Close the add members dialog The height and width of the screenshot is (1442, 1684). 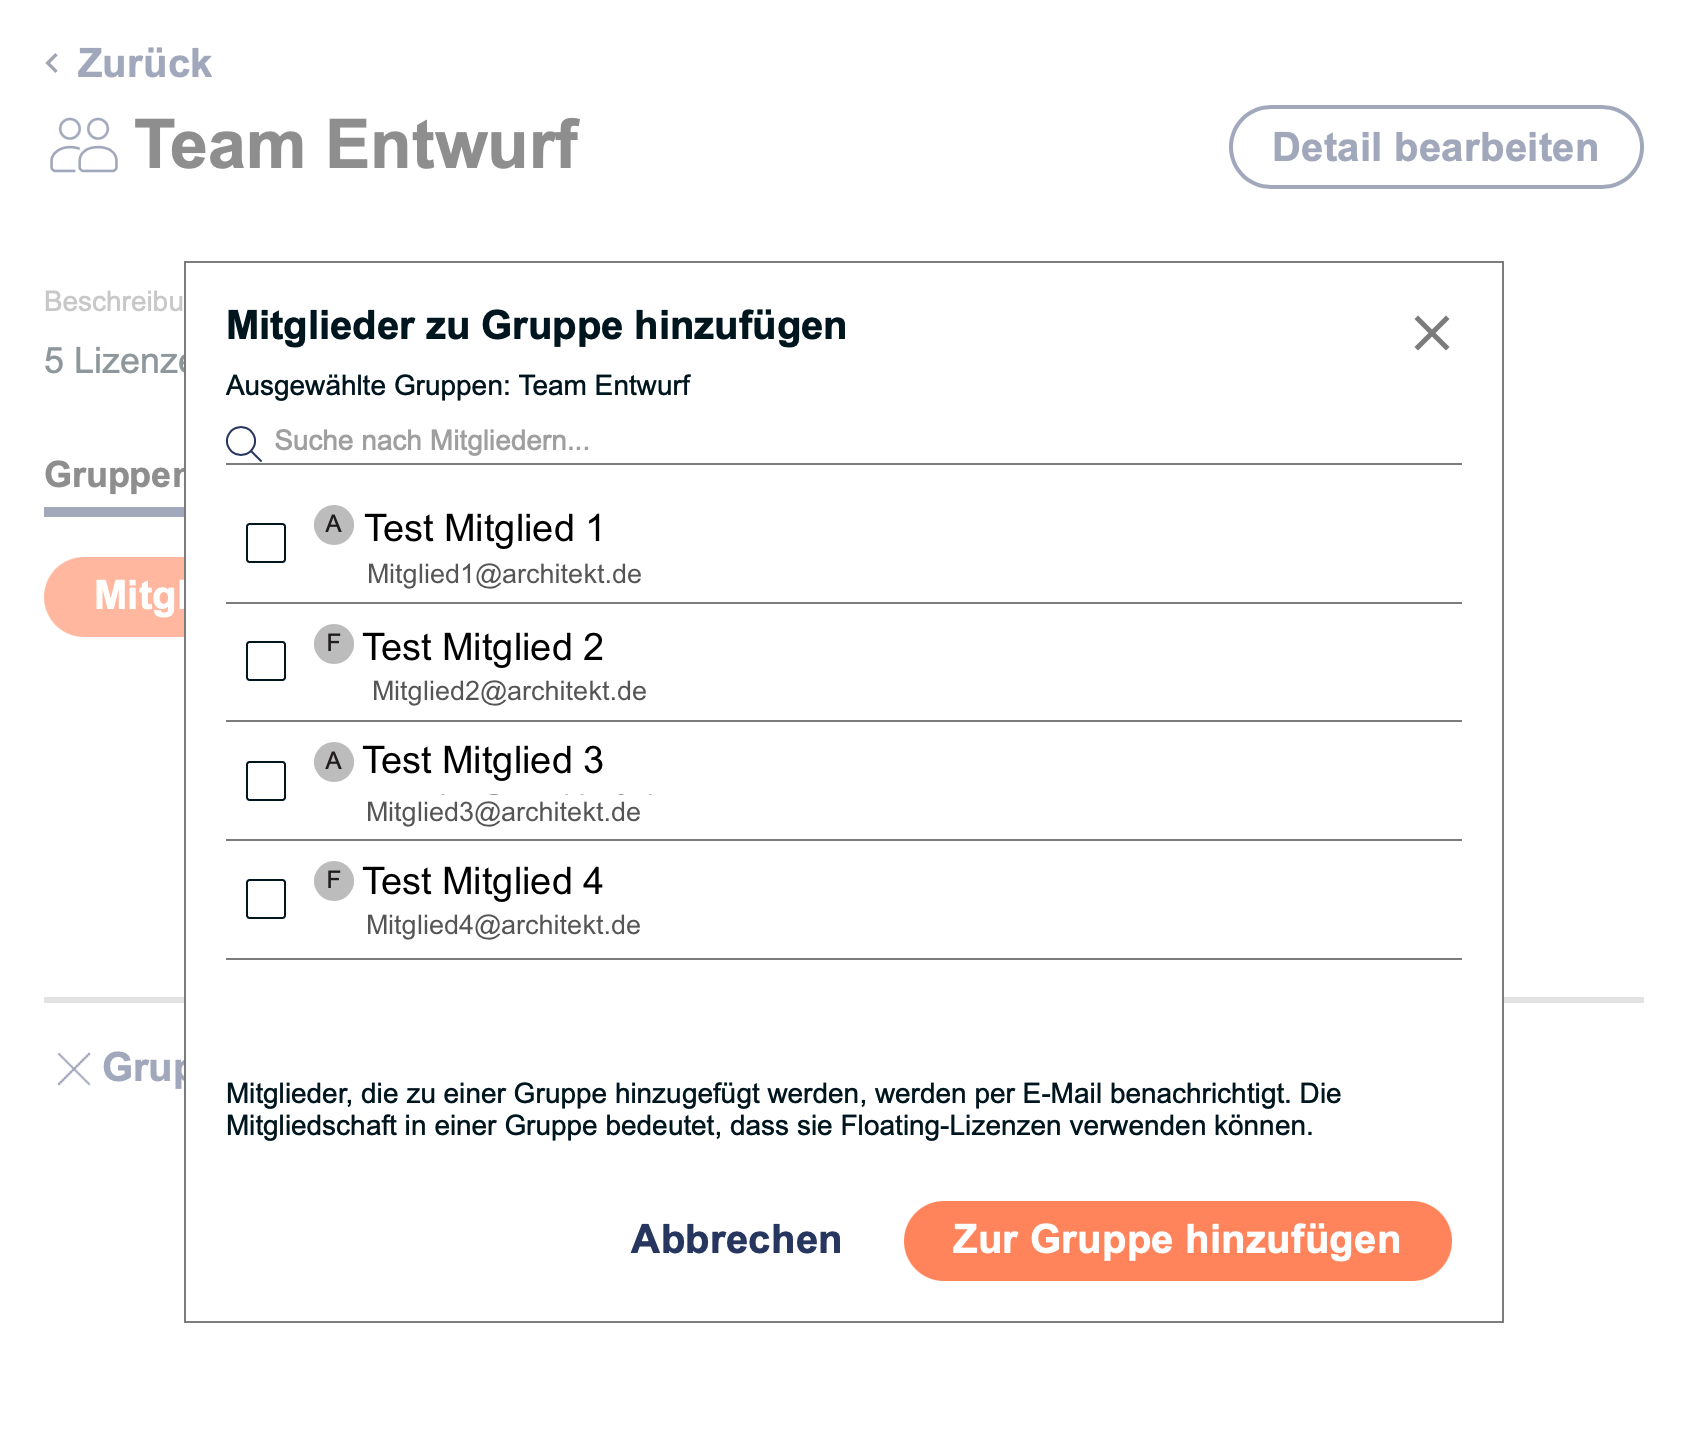[1431, 333]
